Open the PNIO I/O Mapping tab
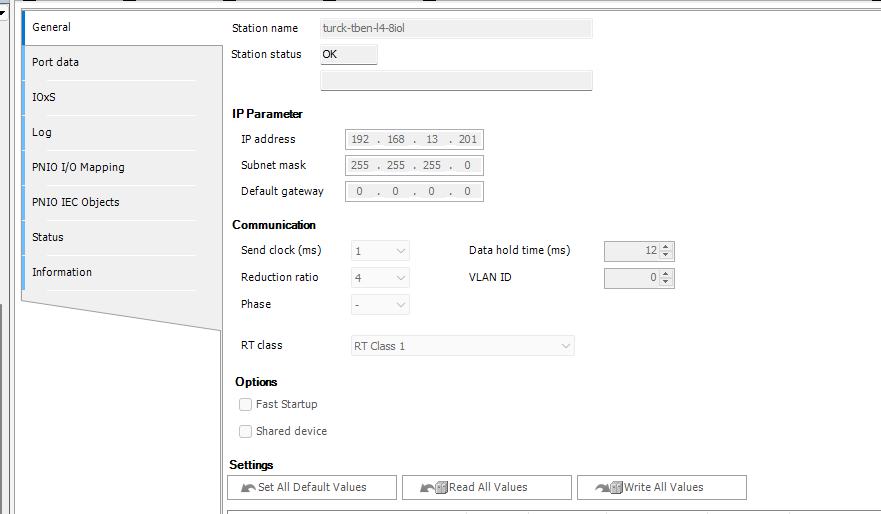881x514 pixels. click(x=122, y=167)
